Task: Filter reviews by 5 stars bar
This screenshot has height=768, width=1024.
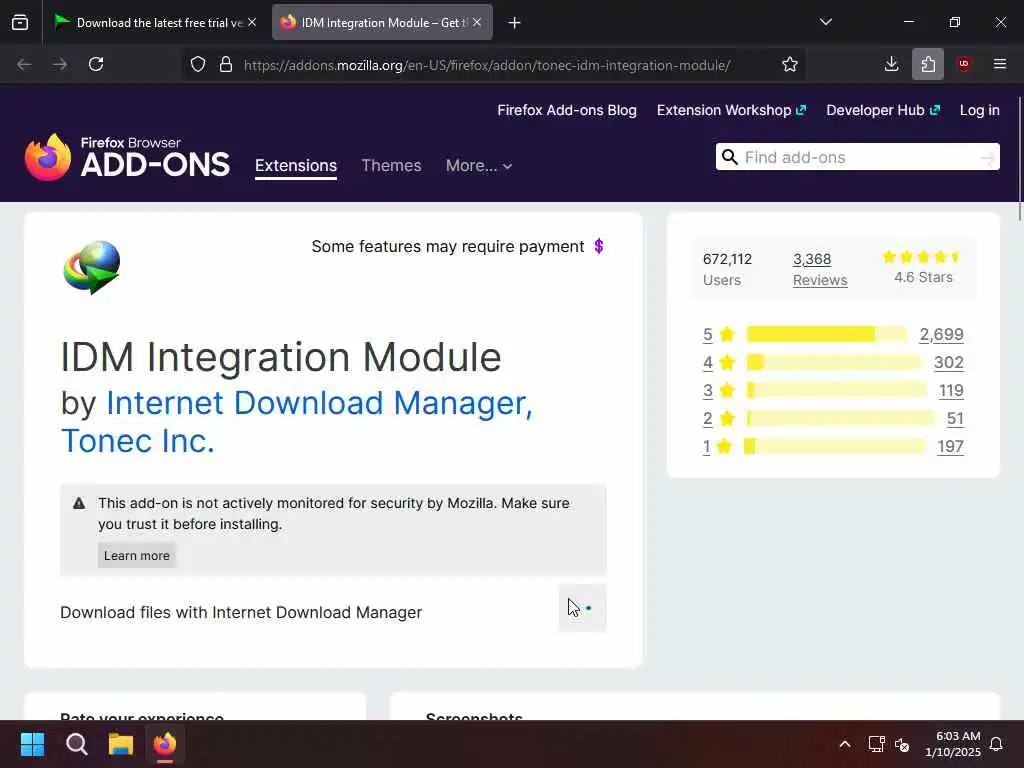Action: tap(827, 334)
